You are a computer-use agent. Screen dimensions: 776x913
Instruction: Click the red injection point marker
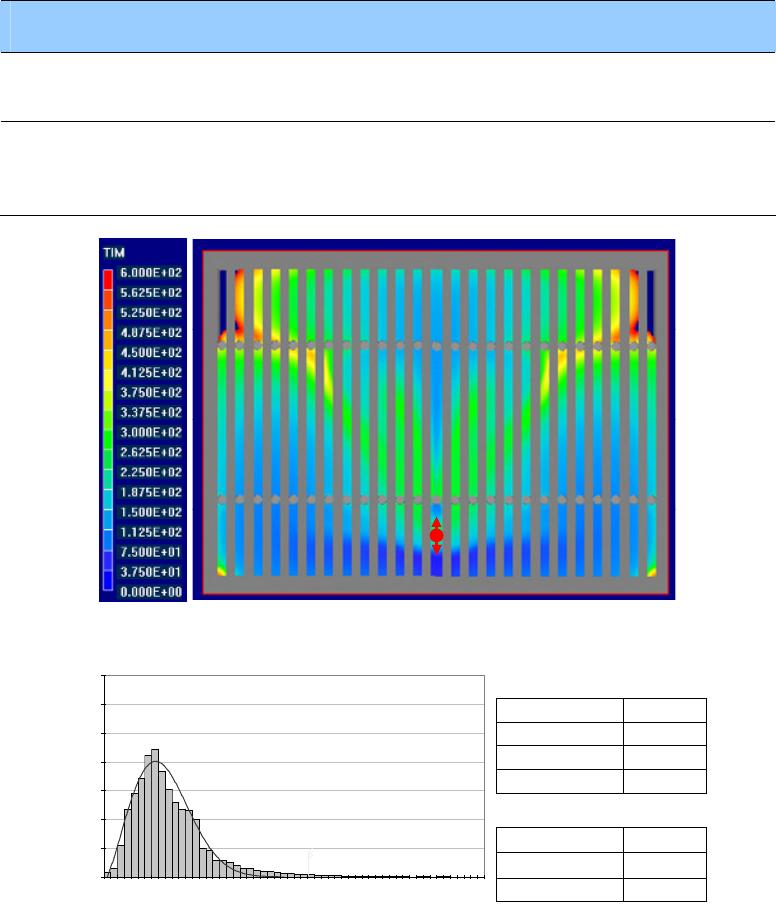(436, 536)
